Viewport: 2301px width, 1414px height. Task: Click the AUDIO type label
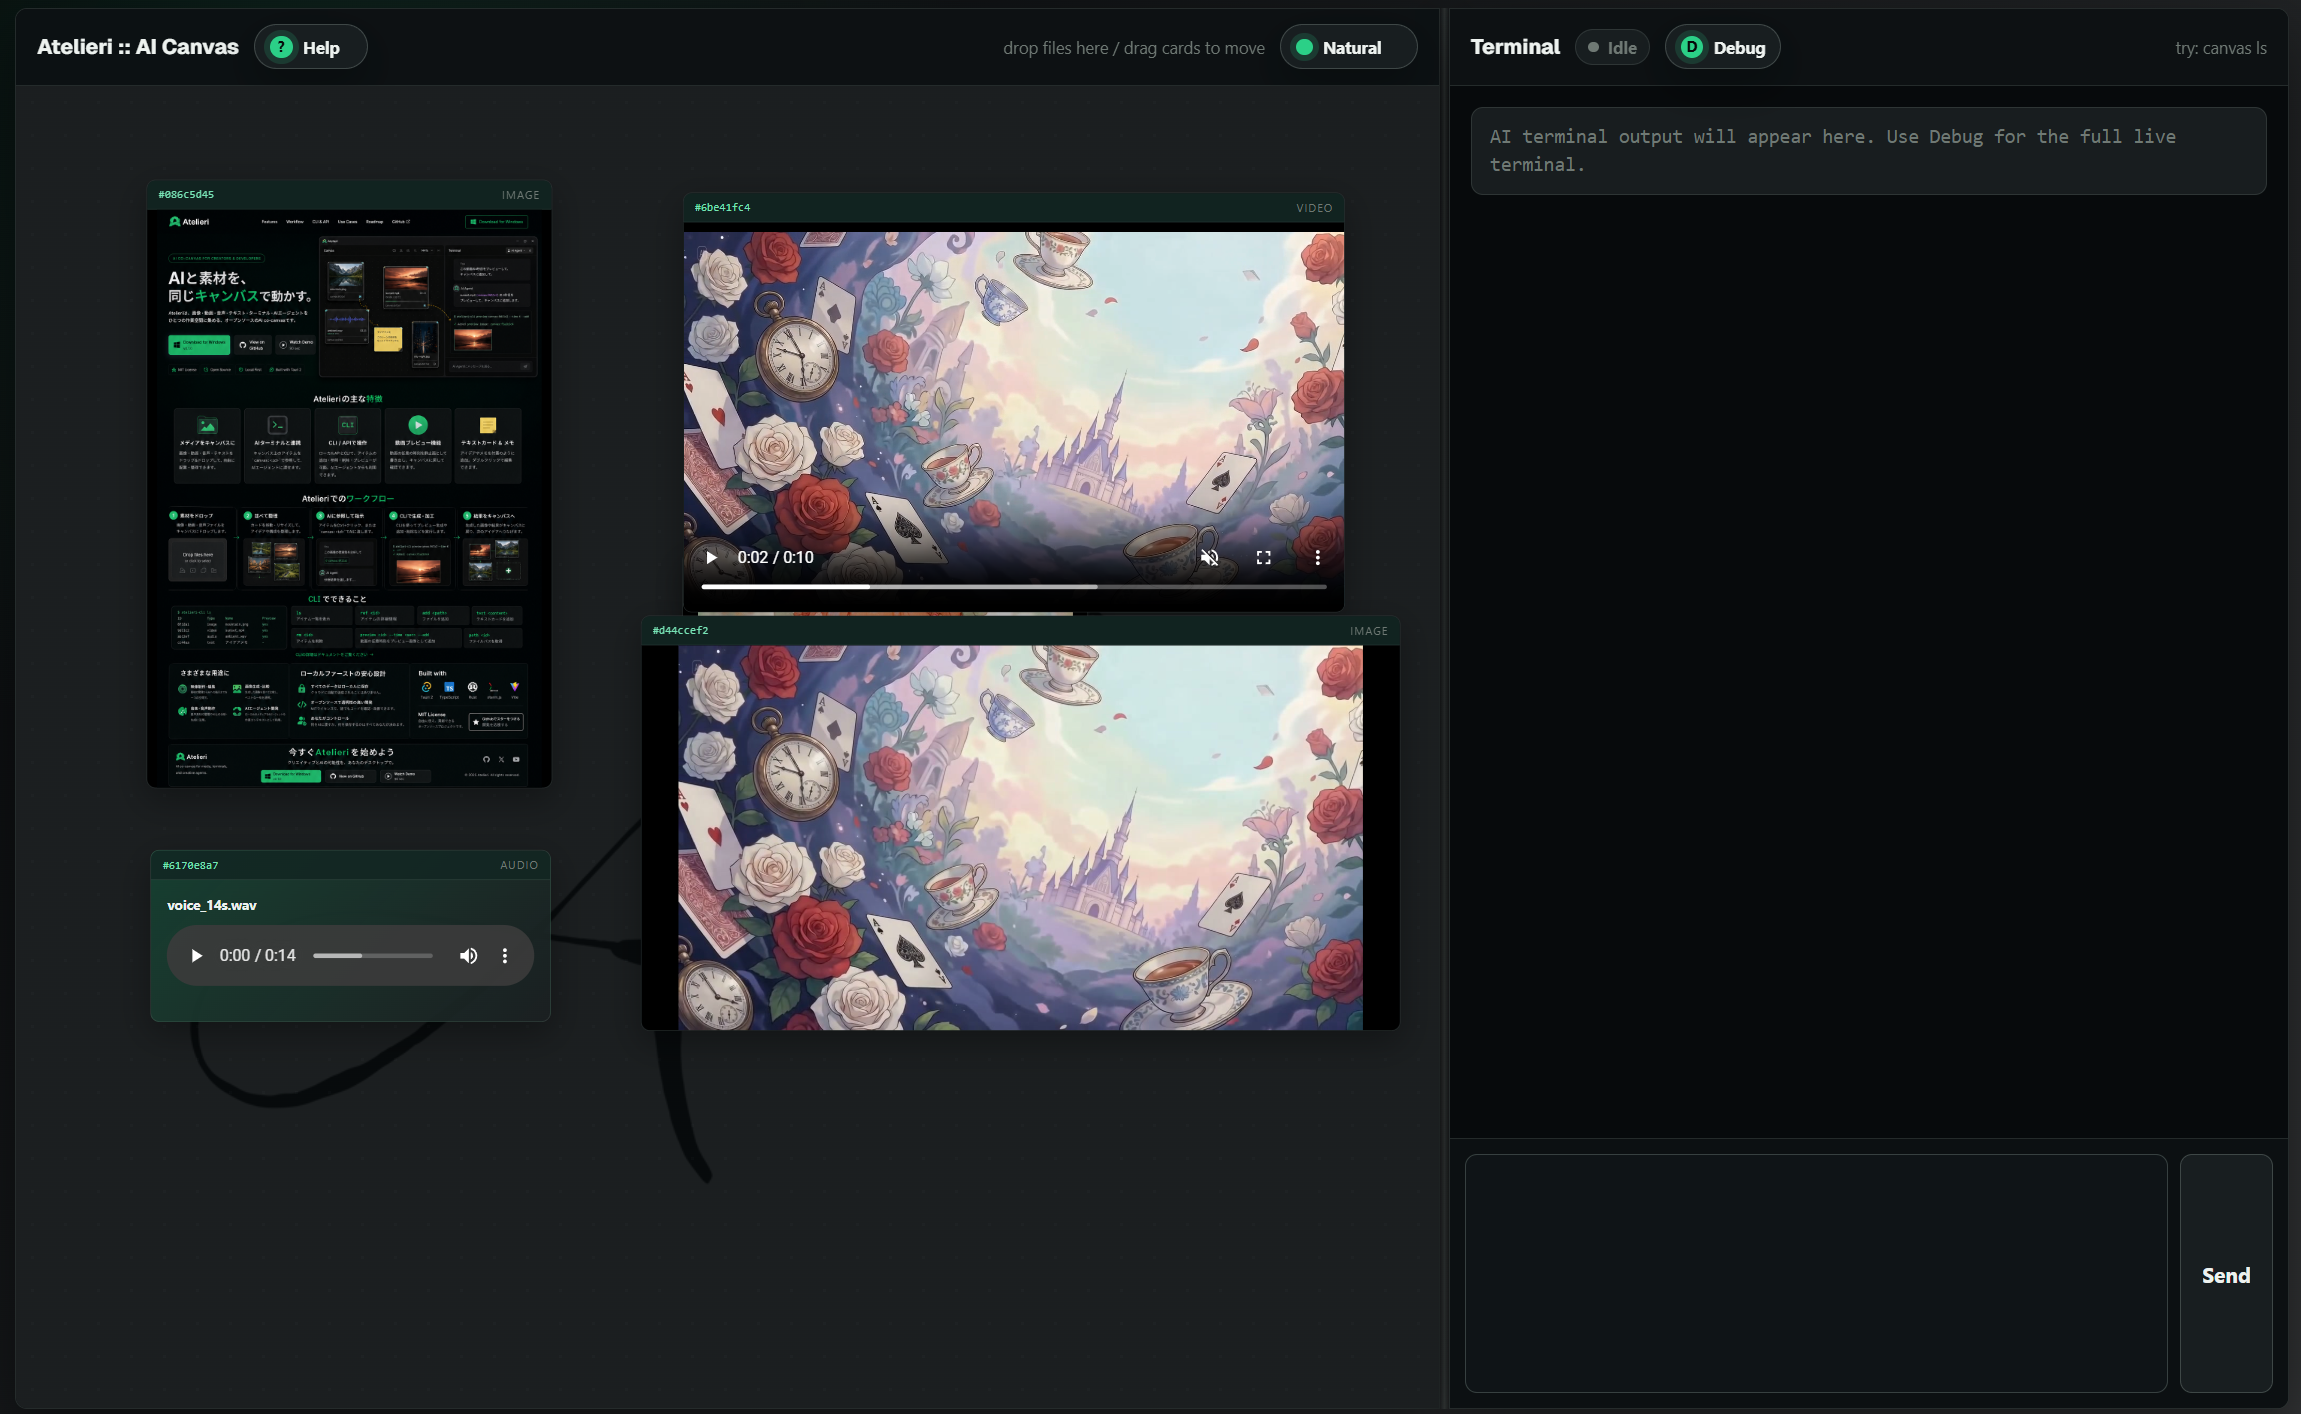coord(519,866)
